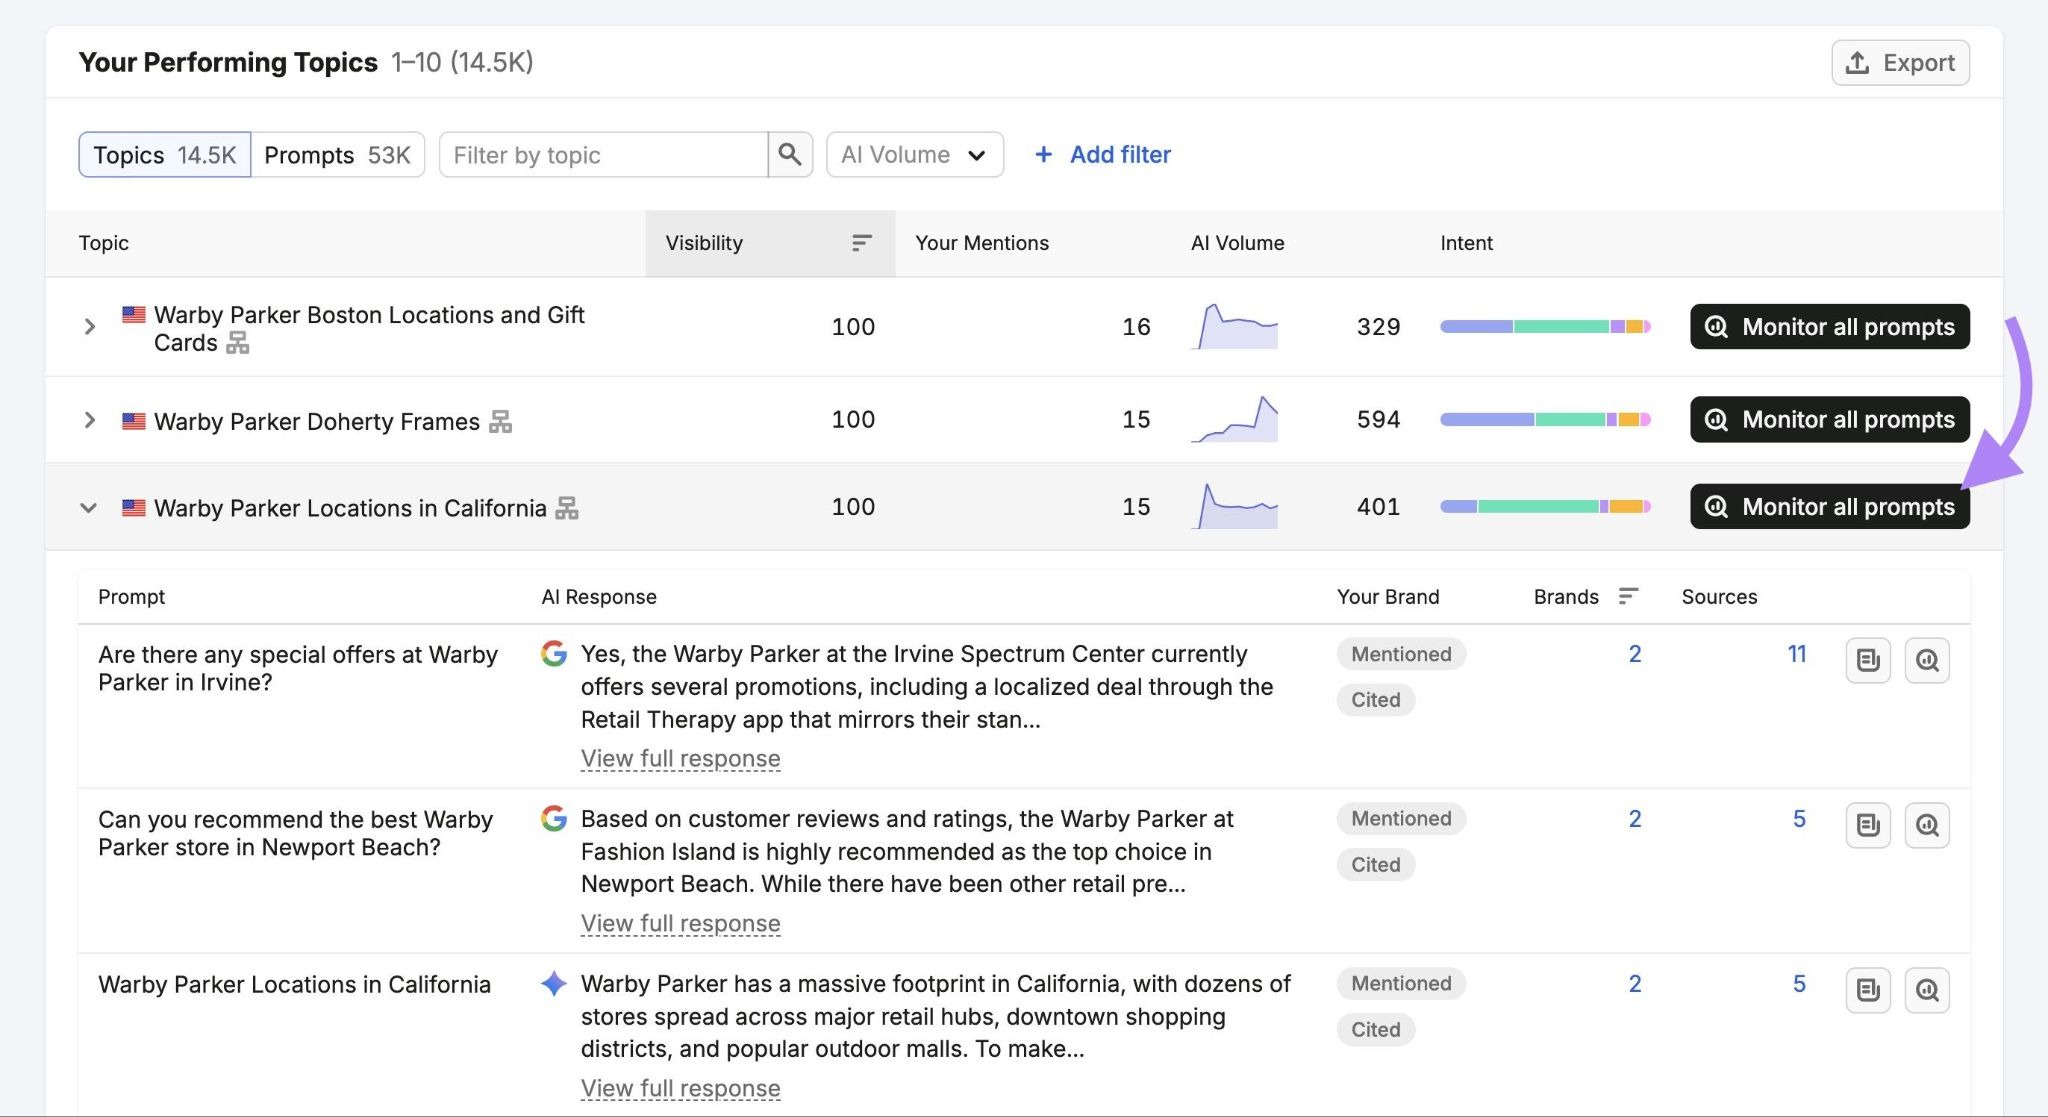Click the AI Volume sparkline for Boston Locations
This screenshot has height=1117, width=2048.
[x=1235, y=327]
